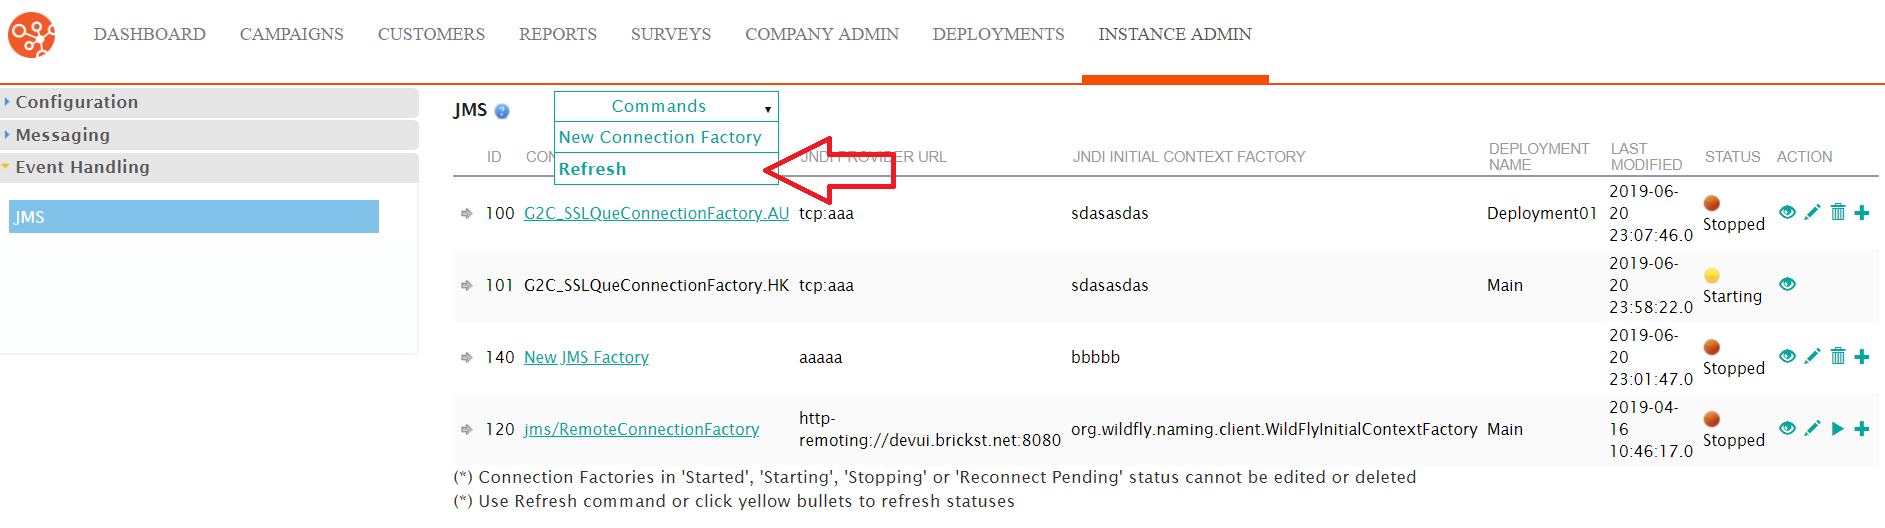The width and height of the screenshot is (1885, 528).
Task: Edit connection factory 100 with the pencil icon
Action: click(x=1812, y=212)
